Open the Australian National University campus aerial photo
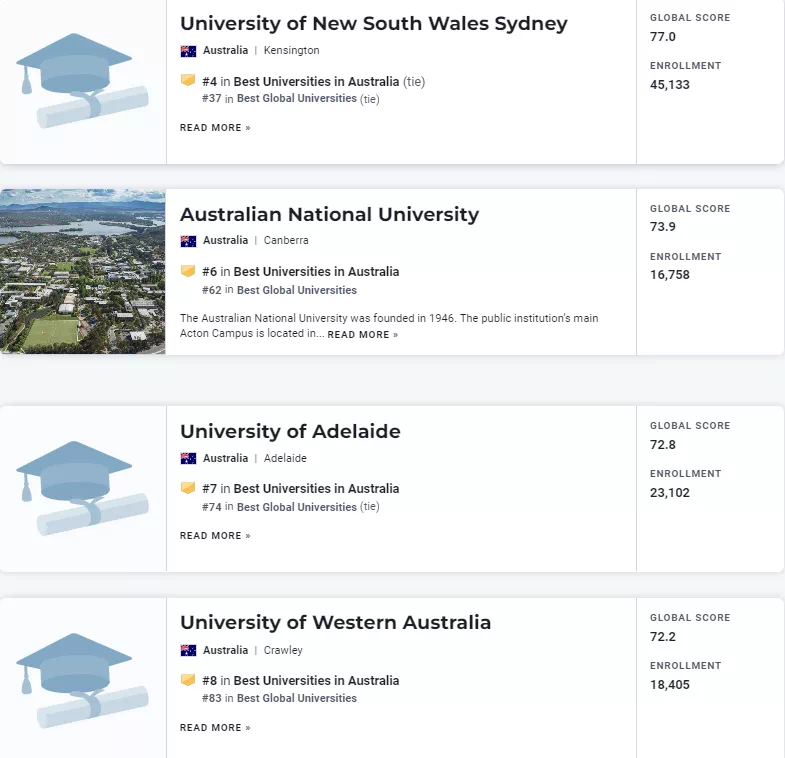 (83, 271)
